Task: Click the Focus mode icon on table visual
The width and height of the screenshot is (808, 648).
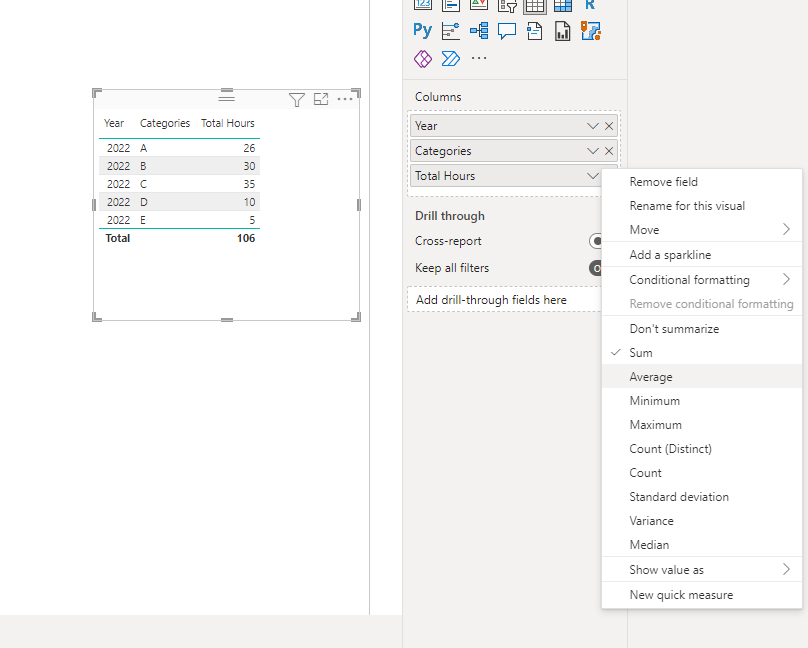Action: tap(321, 99)
